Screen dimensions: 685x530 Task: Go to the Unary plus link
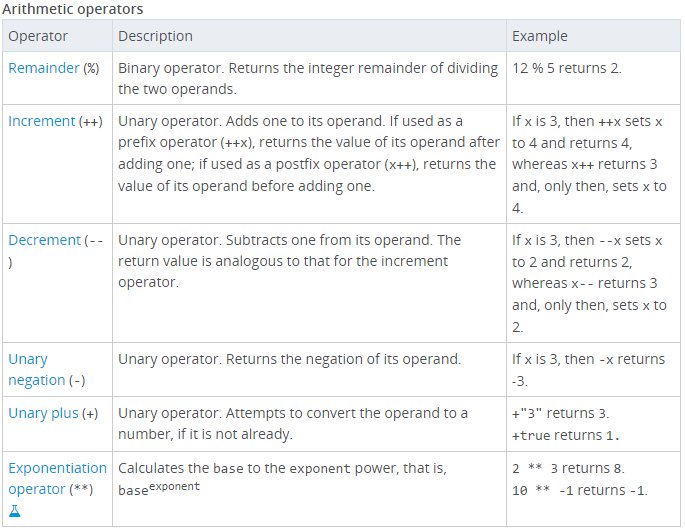pos(43,413)
